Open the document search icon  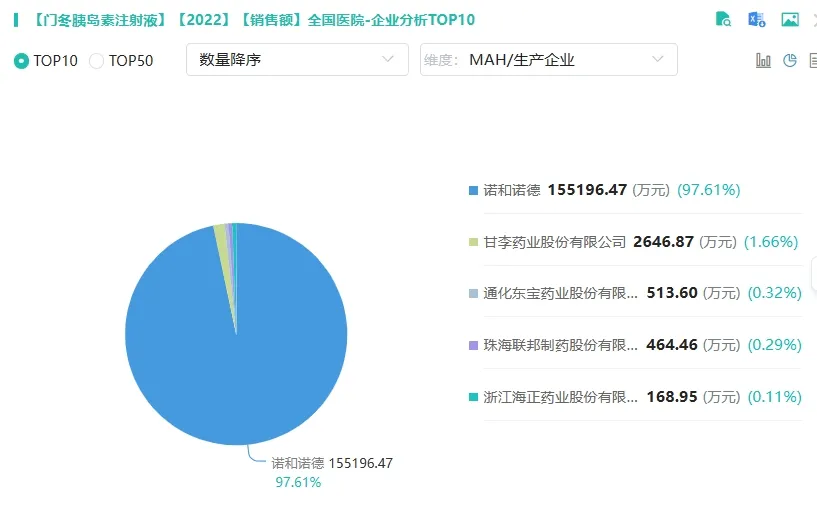[723, 19]
